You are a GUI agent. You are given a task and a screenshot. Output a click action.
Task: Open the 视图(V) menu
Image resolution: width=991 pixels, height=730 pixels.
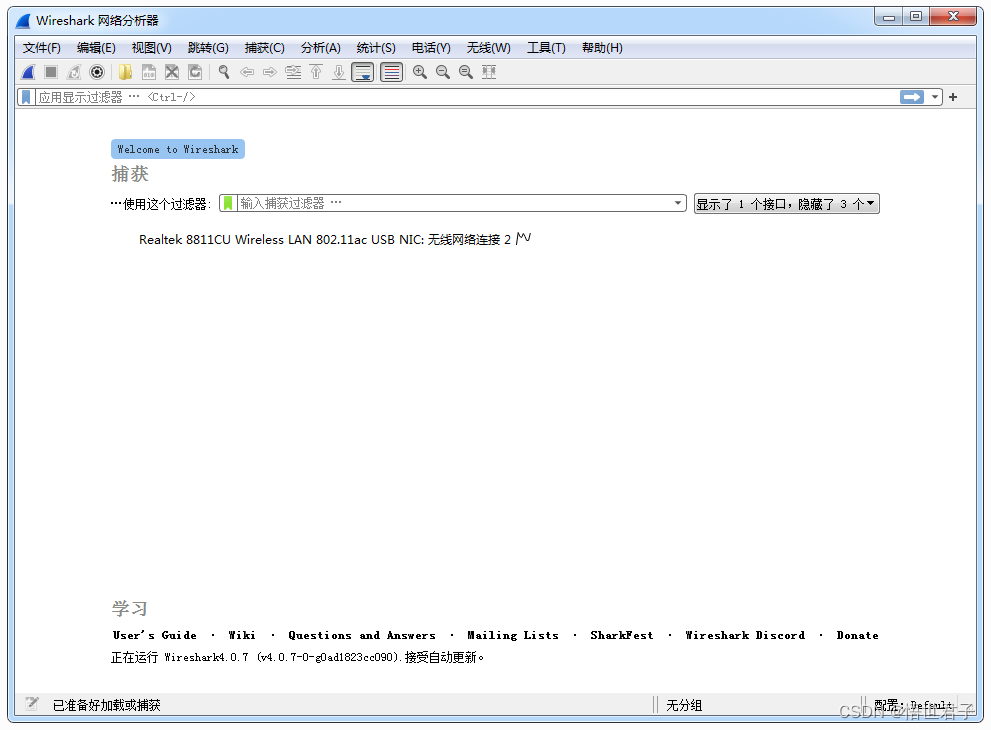tap(152, 48)
